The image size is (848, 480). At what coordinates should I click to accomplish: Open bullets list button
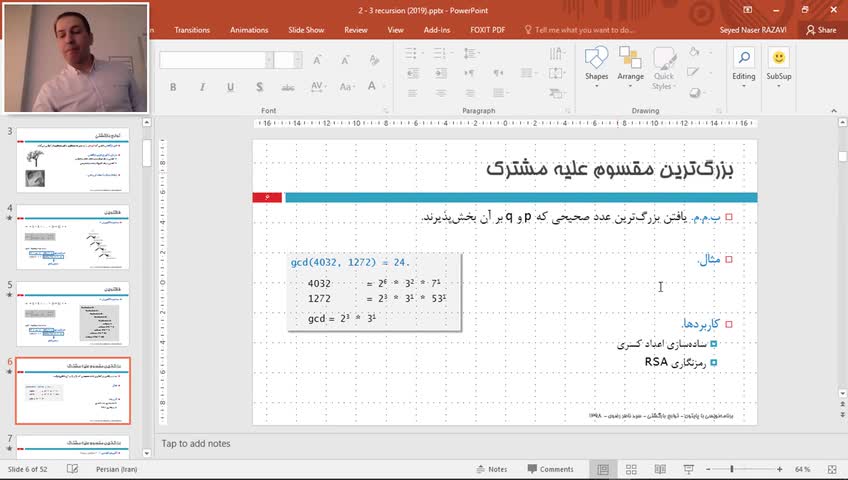tap(413, 53)
